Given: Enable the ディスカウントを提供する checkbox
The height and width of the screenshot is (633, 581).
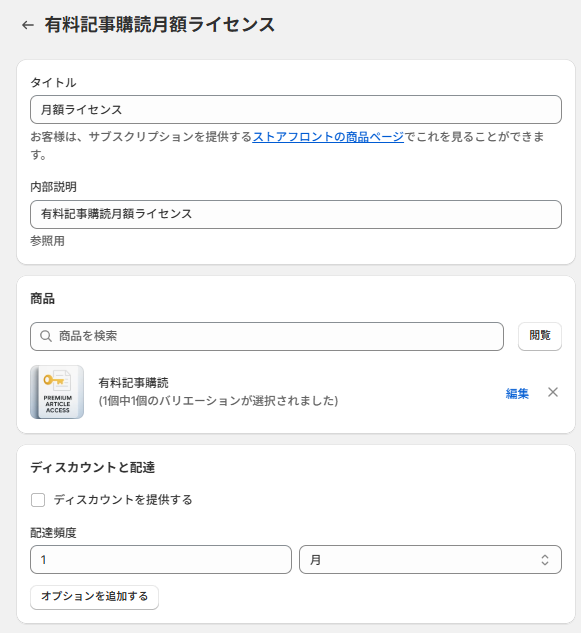Looking at the screenshot, I should [x=38, y=500].
